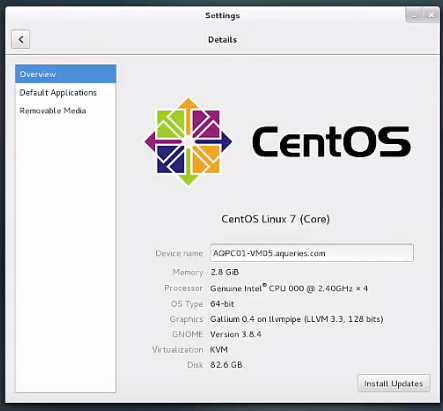This screenshot has width=443, height=411.
Task: Select Overview in the sidebar
Action: pos(66,74)
